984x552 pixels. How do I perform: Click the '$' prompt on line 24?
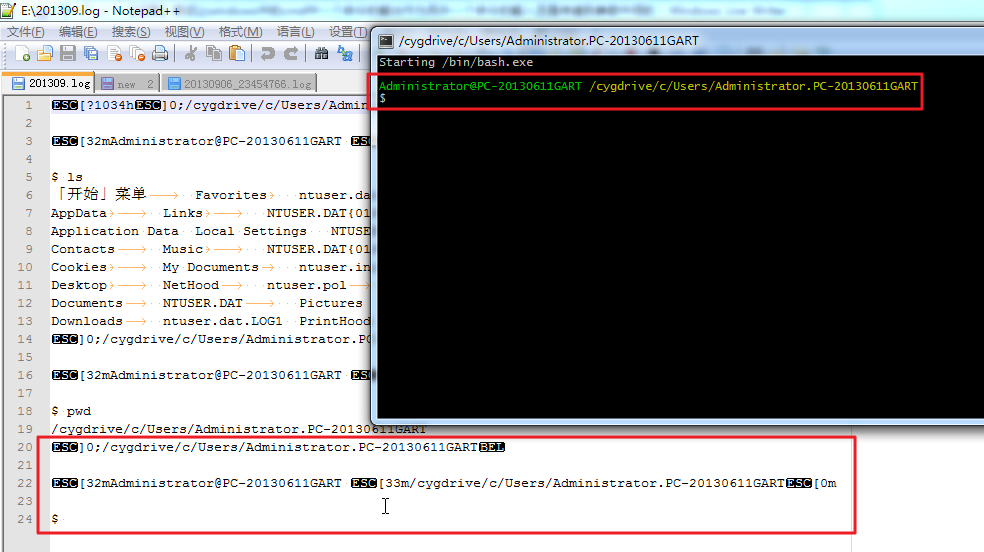point(55,519)
